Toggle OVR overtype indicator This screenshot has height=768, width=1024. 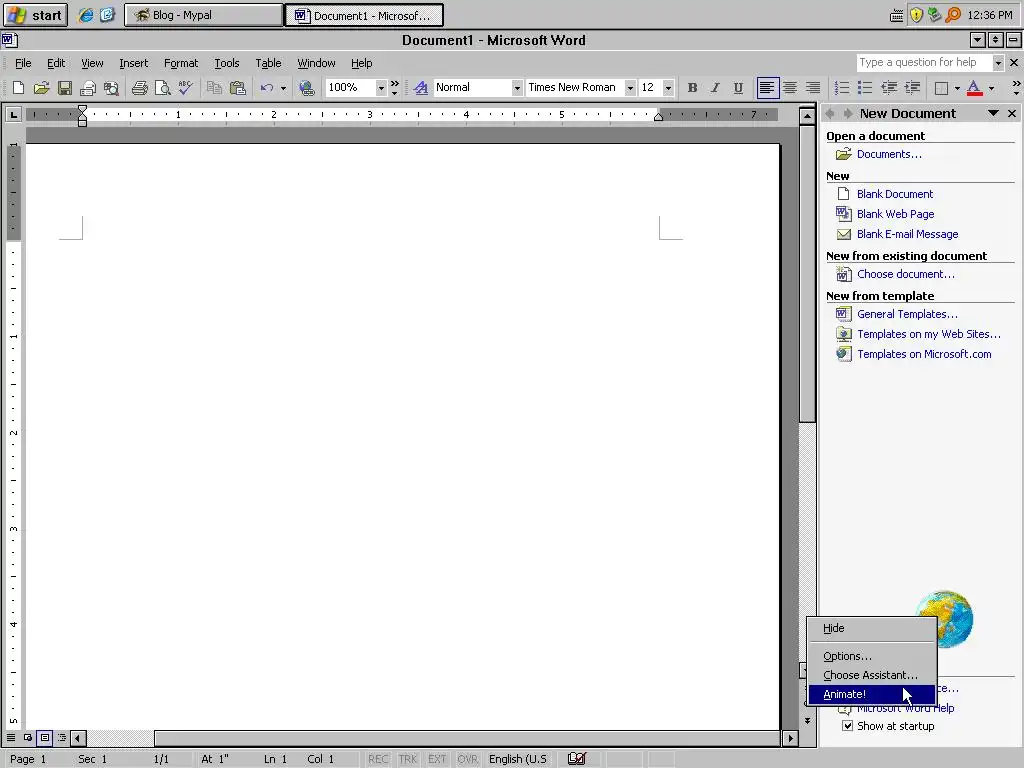(x=467, y=759)
